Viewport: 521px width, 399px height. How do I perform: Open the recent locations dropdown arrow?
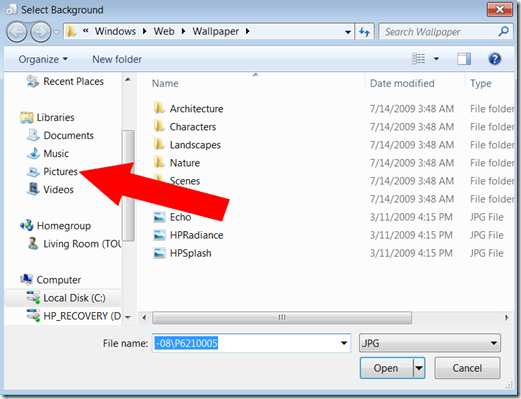pos(57,32)
